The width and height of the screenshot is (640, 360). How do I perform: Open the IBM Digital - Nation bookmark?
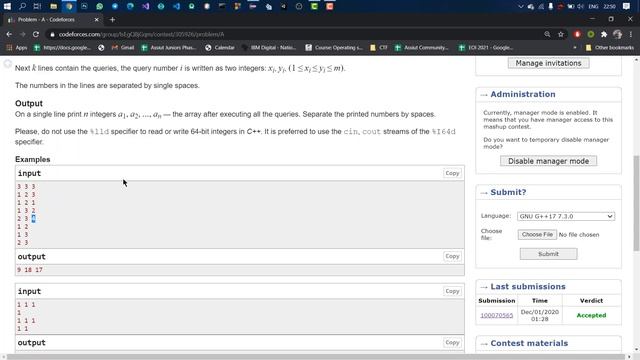point(269,48)
